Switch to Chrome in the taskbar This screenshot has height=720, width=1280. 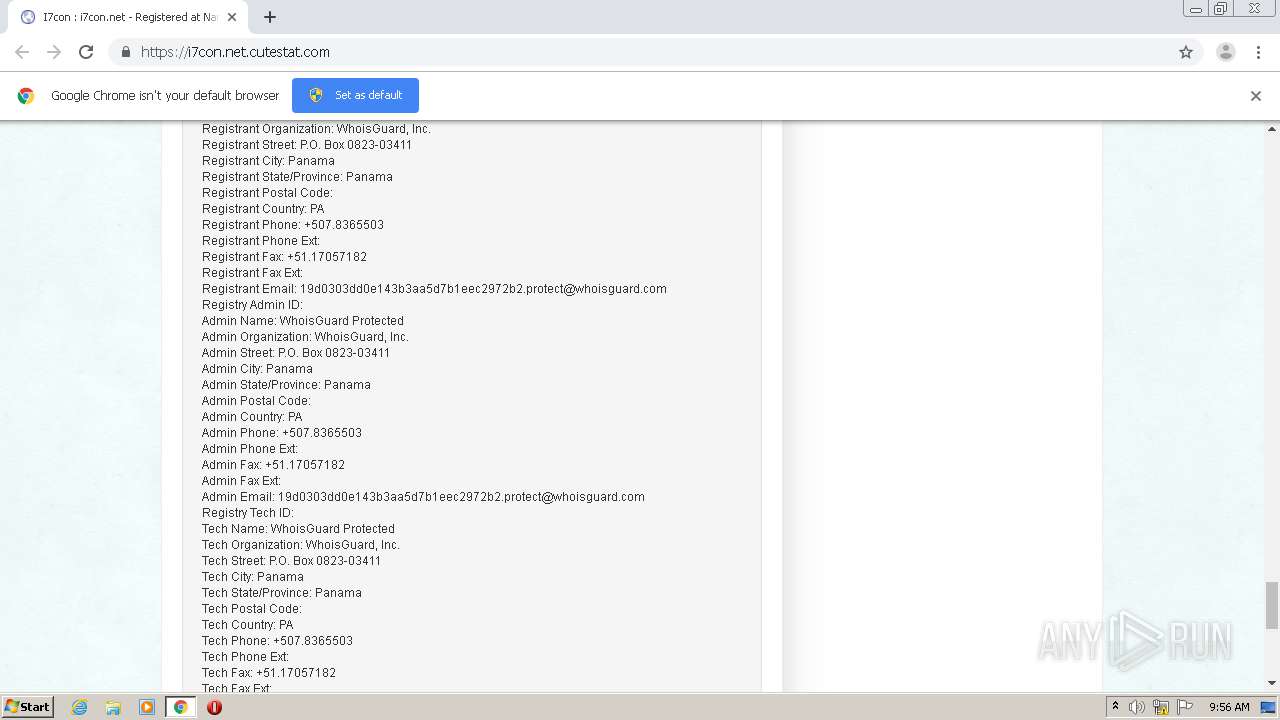(181, 707)
